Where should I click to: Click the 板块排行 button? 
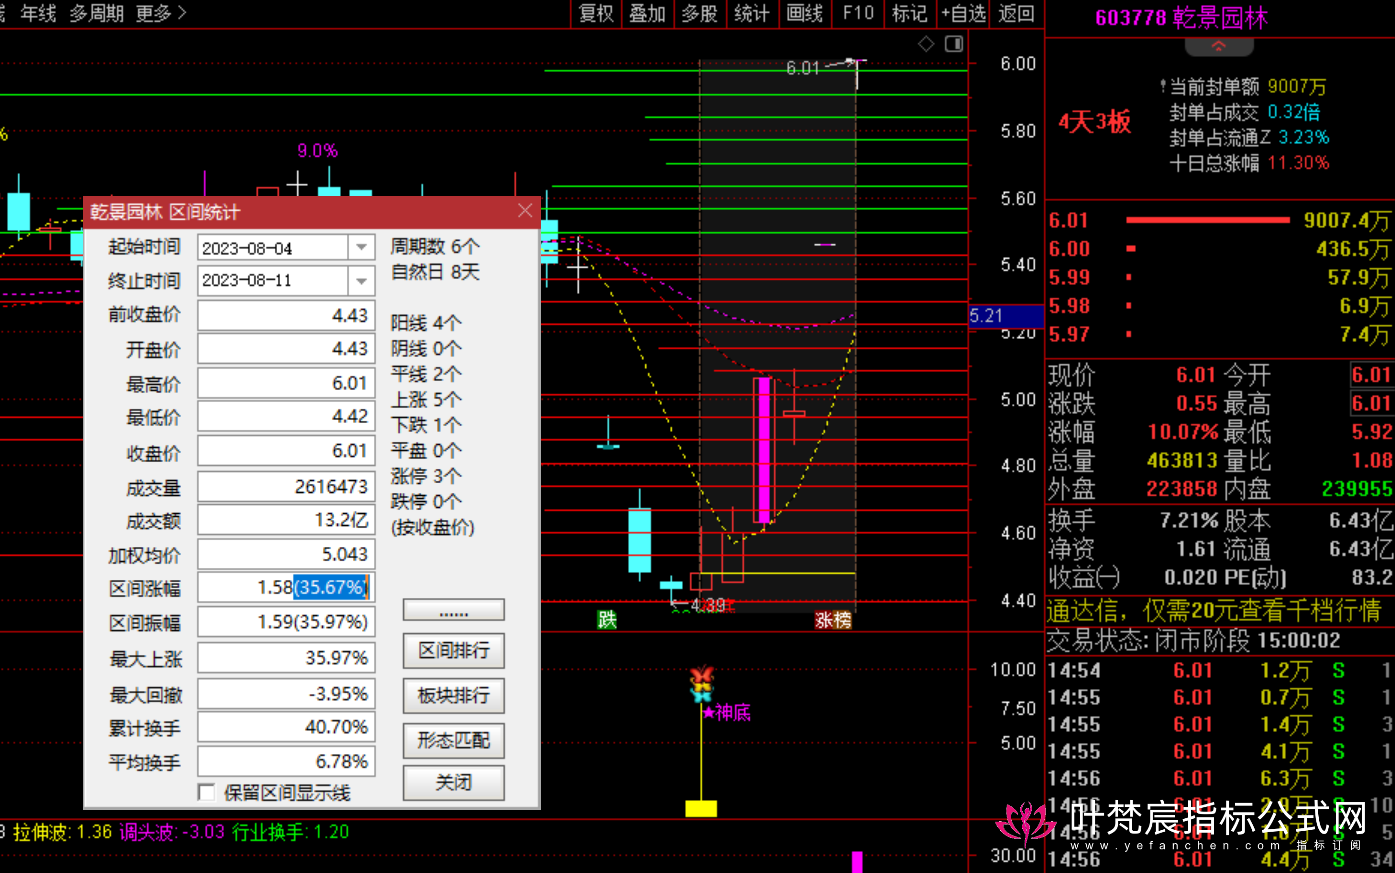coord(454,696)
